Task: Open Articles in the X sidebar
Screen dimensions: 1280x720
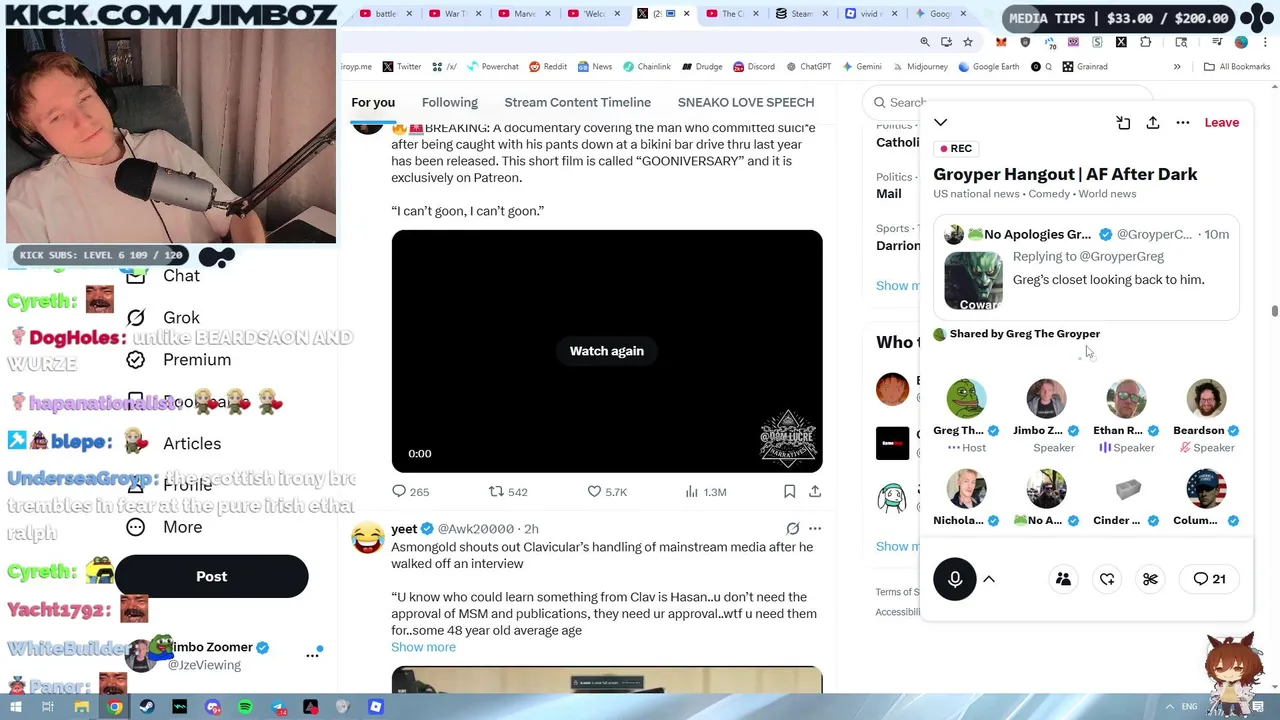Action: coord(176,444)
